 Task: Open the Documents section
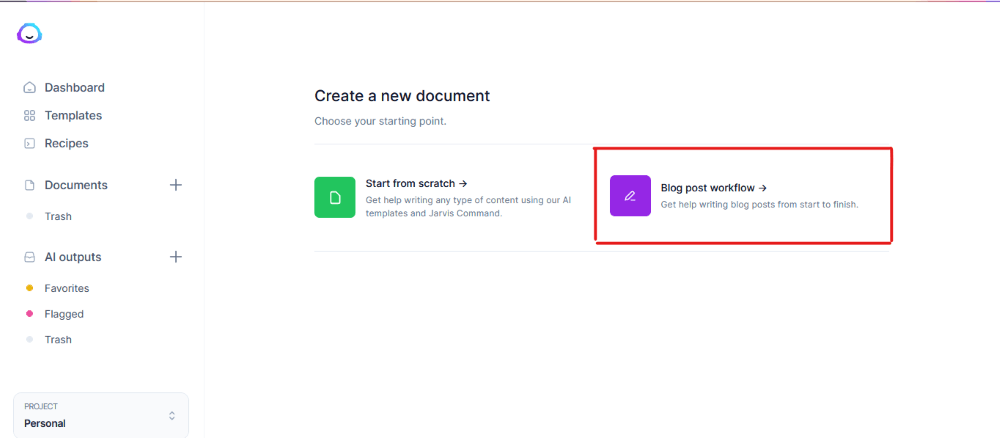pos(76,185)
